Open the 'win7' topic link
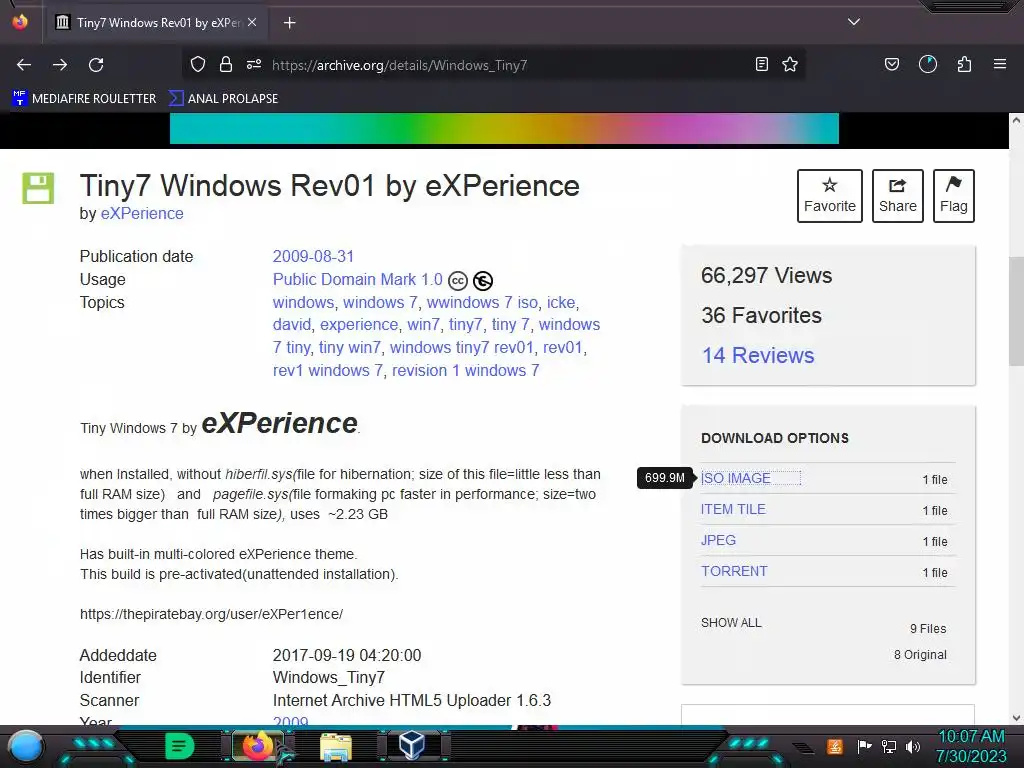Viewport: 1024px width, 768px height. [x=423, y=325]
